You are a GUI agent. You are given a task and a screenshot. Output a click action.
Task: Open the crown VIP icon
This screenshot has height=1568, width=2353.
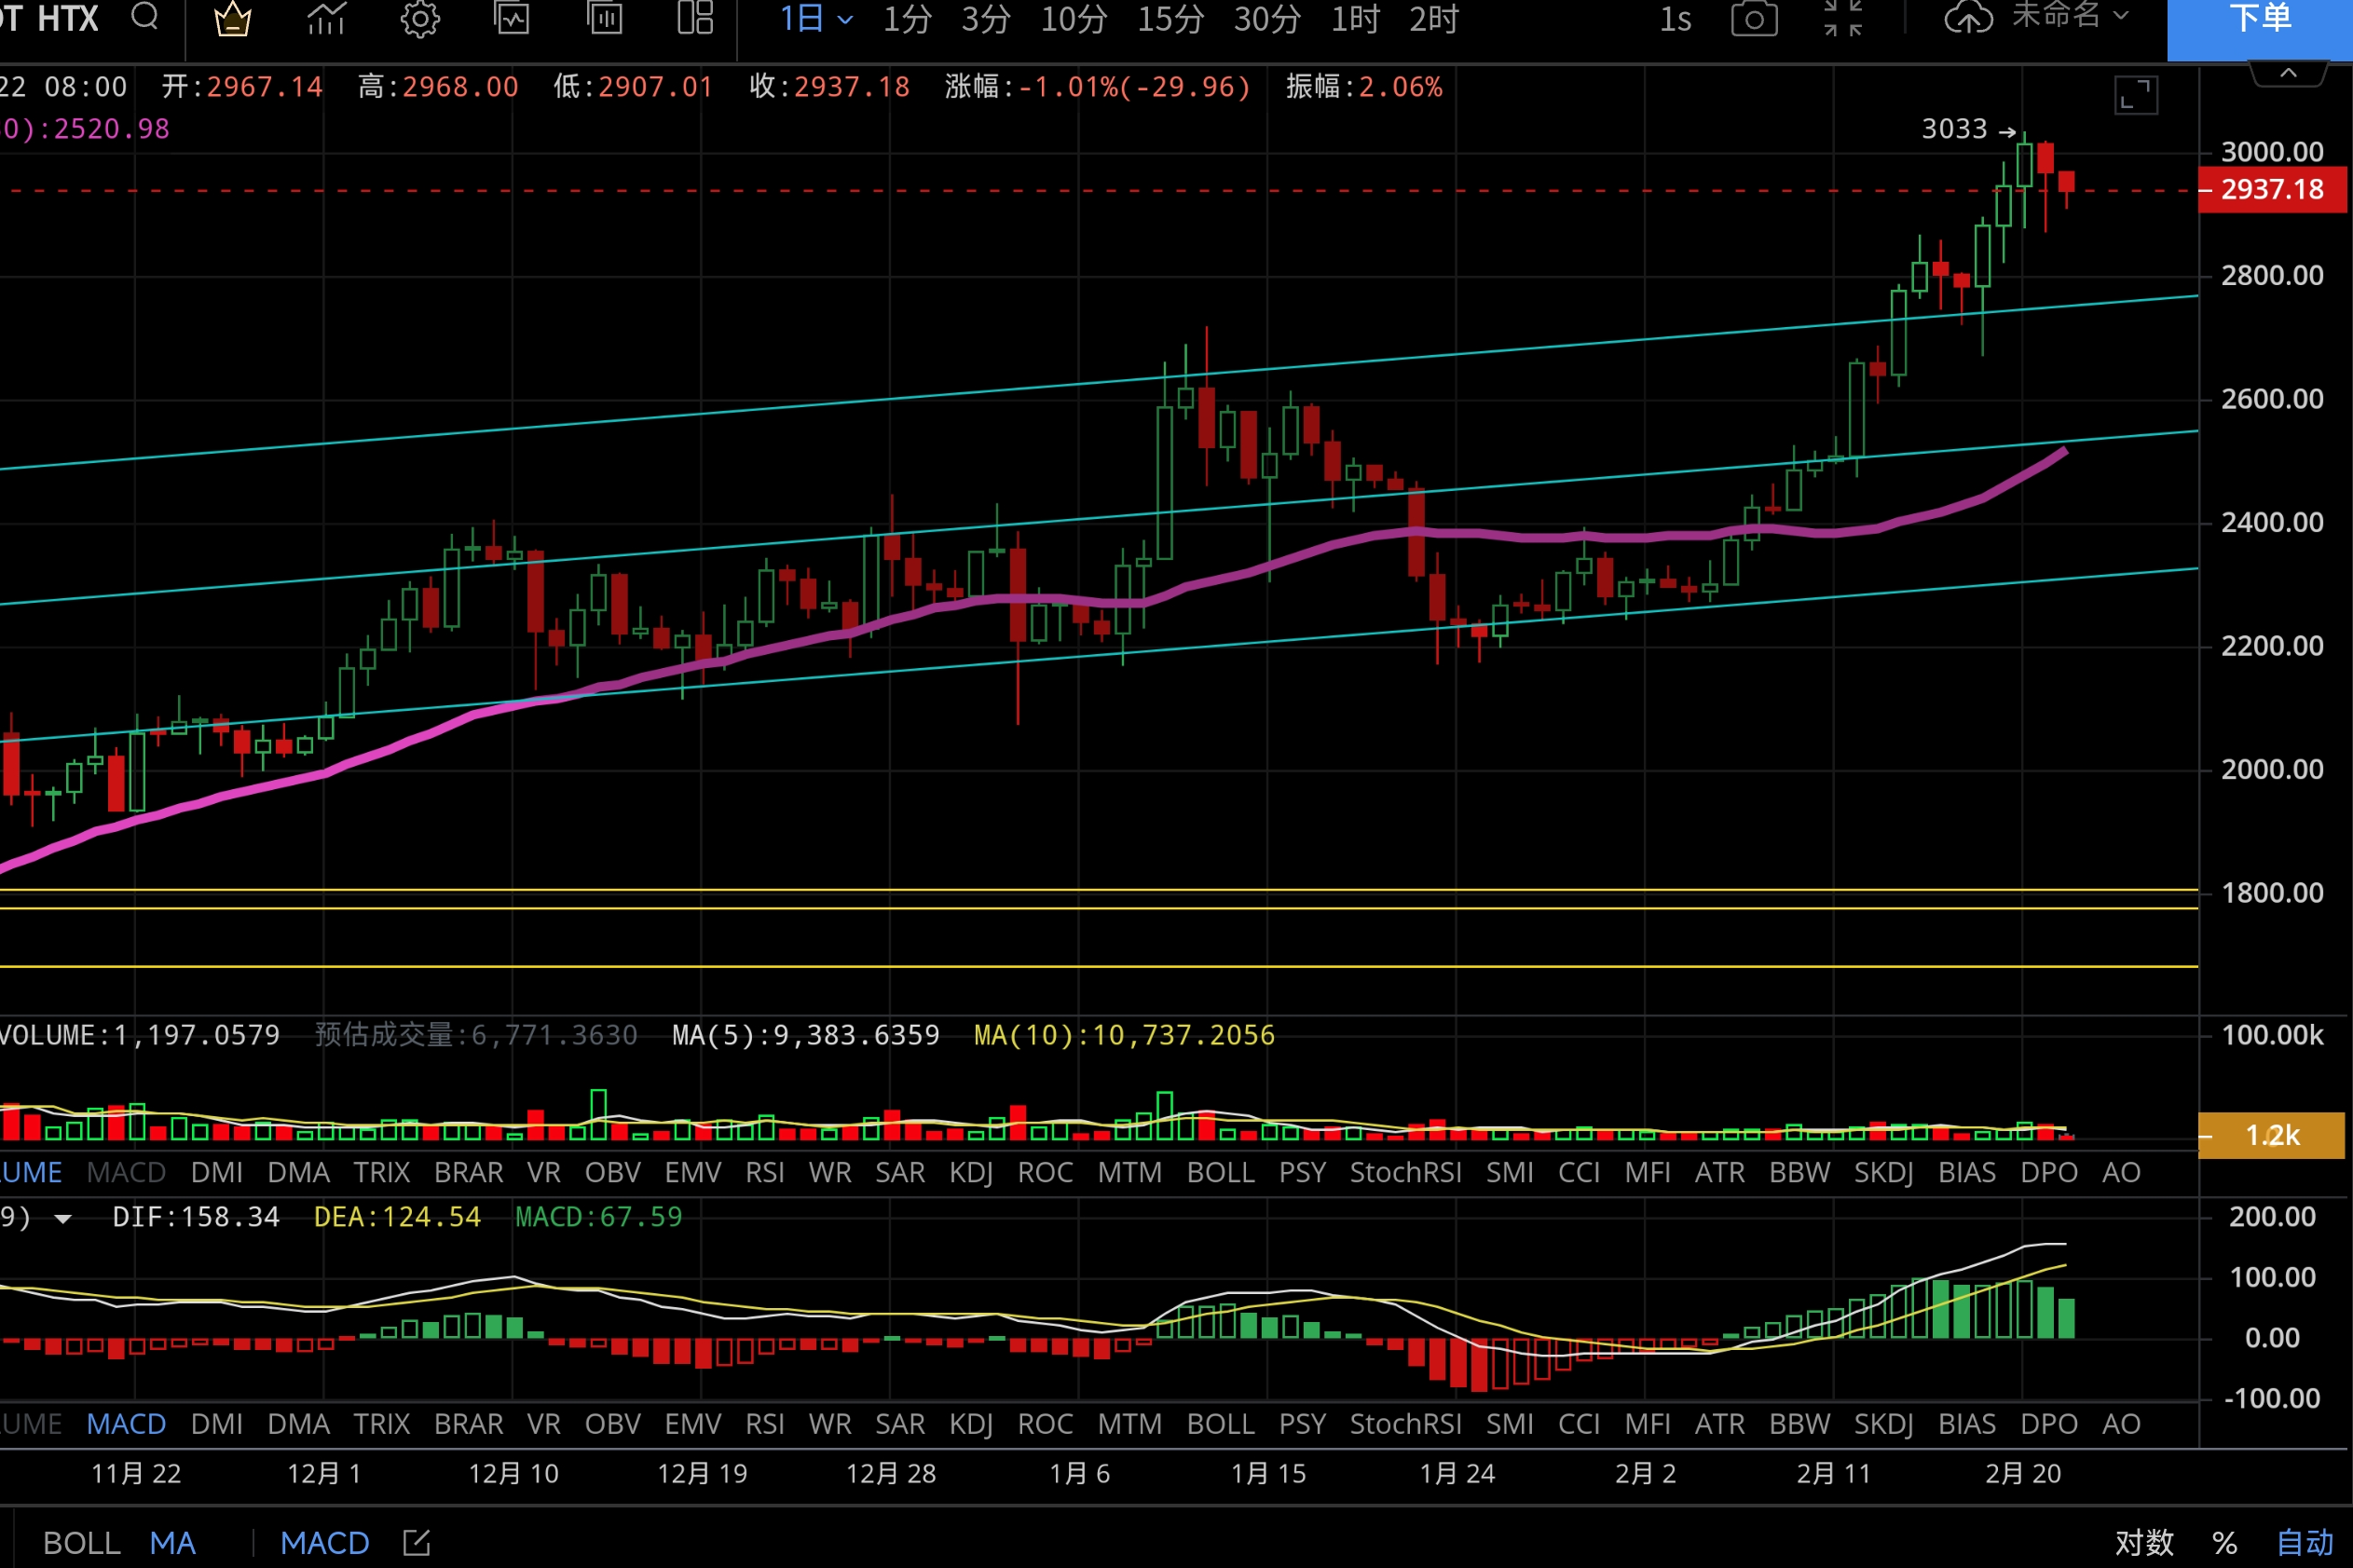(x=233, y=19)
